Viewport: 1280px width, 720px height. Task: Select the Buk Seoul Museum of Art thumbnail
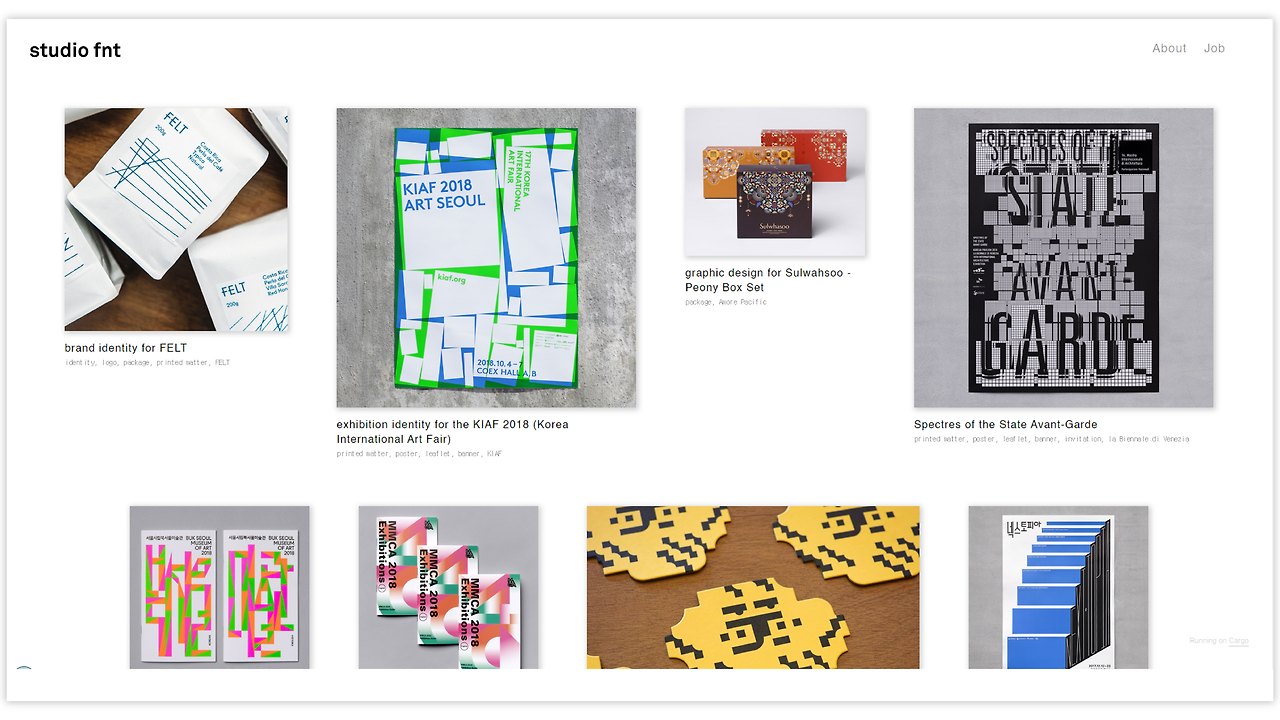tap(219, 587)
